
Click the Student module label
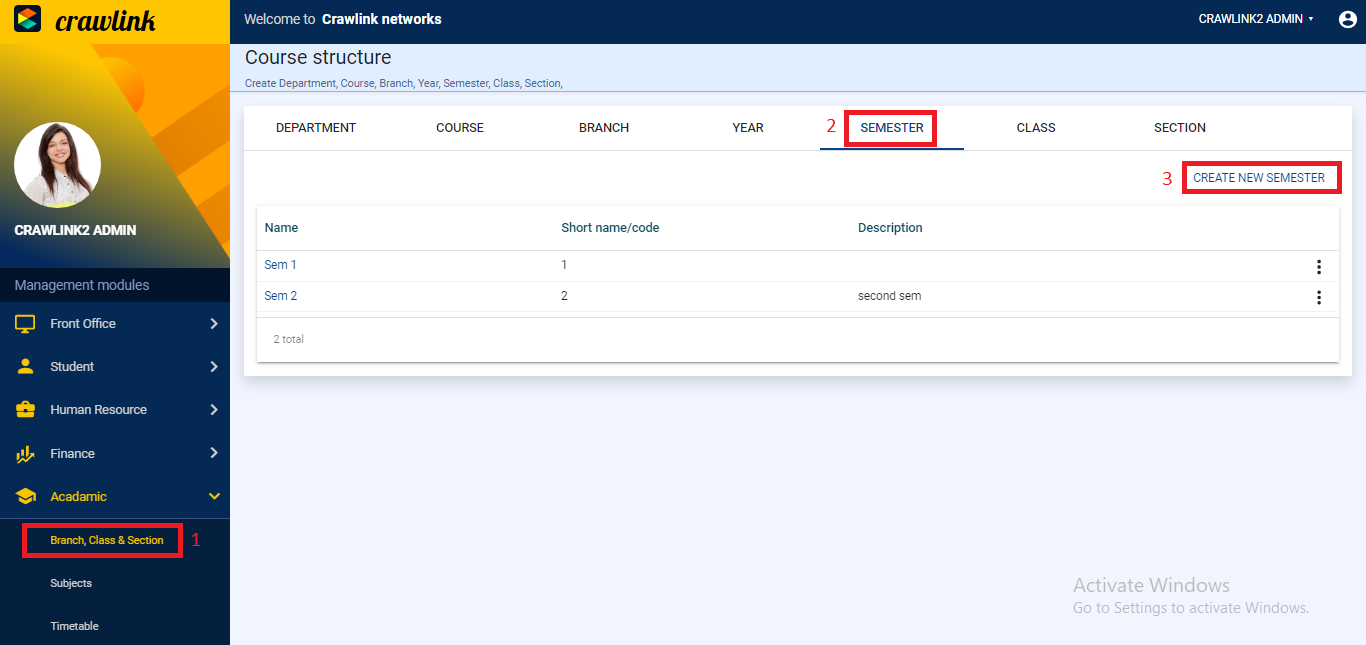pyautogui.click(x=72, y=367)
